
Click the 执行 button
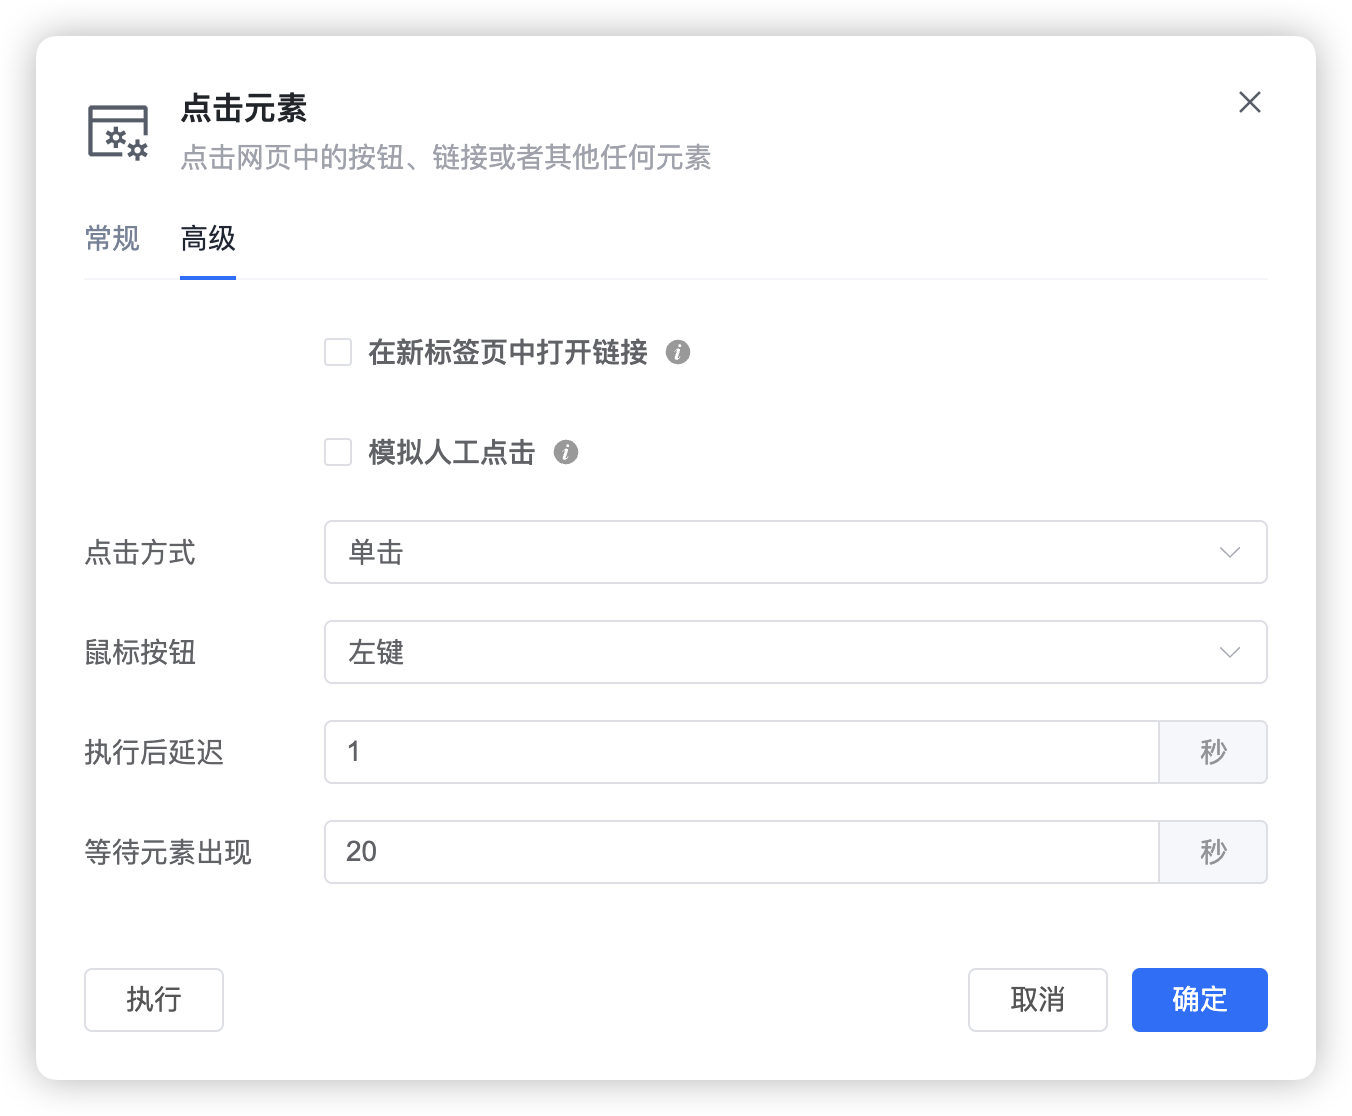pyautogui.click(x=154, y=1000)
